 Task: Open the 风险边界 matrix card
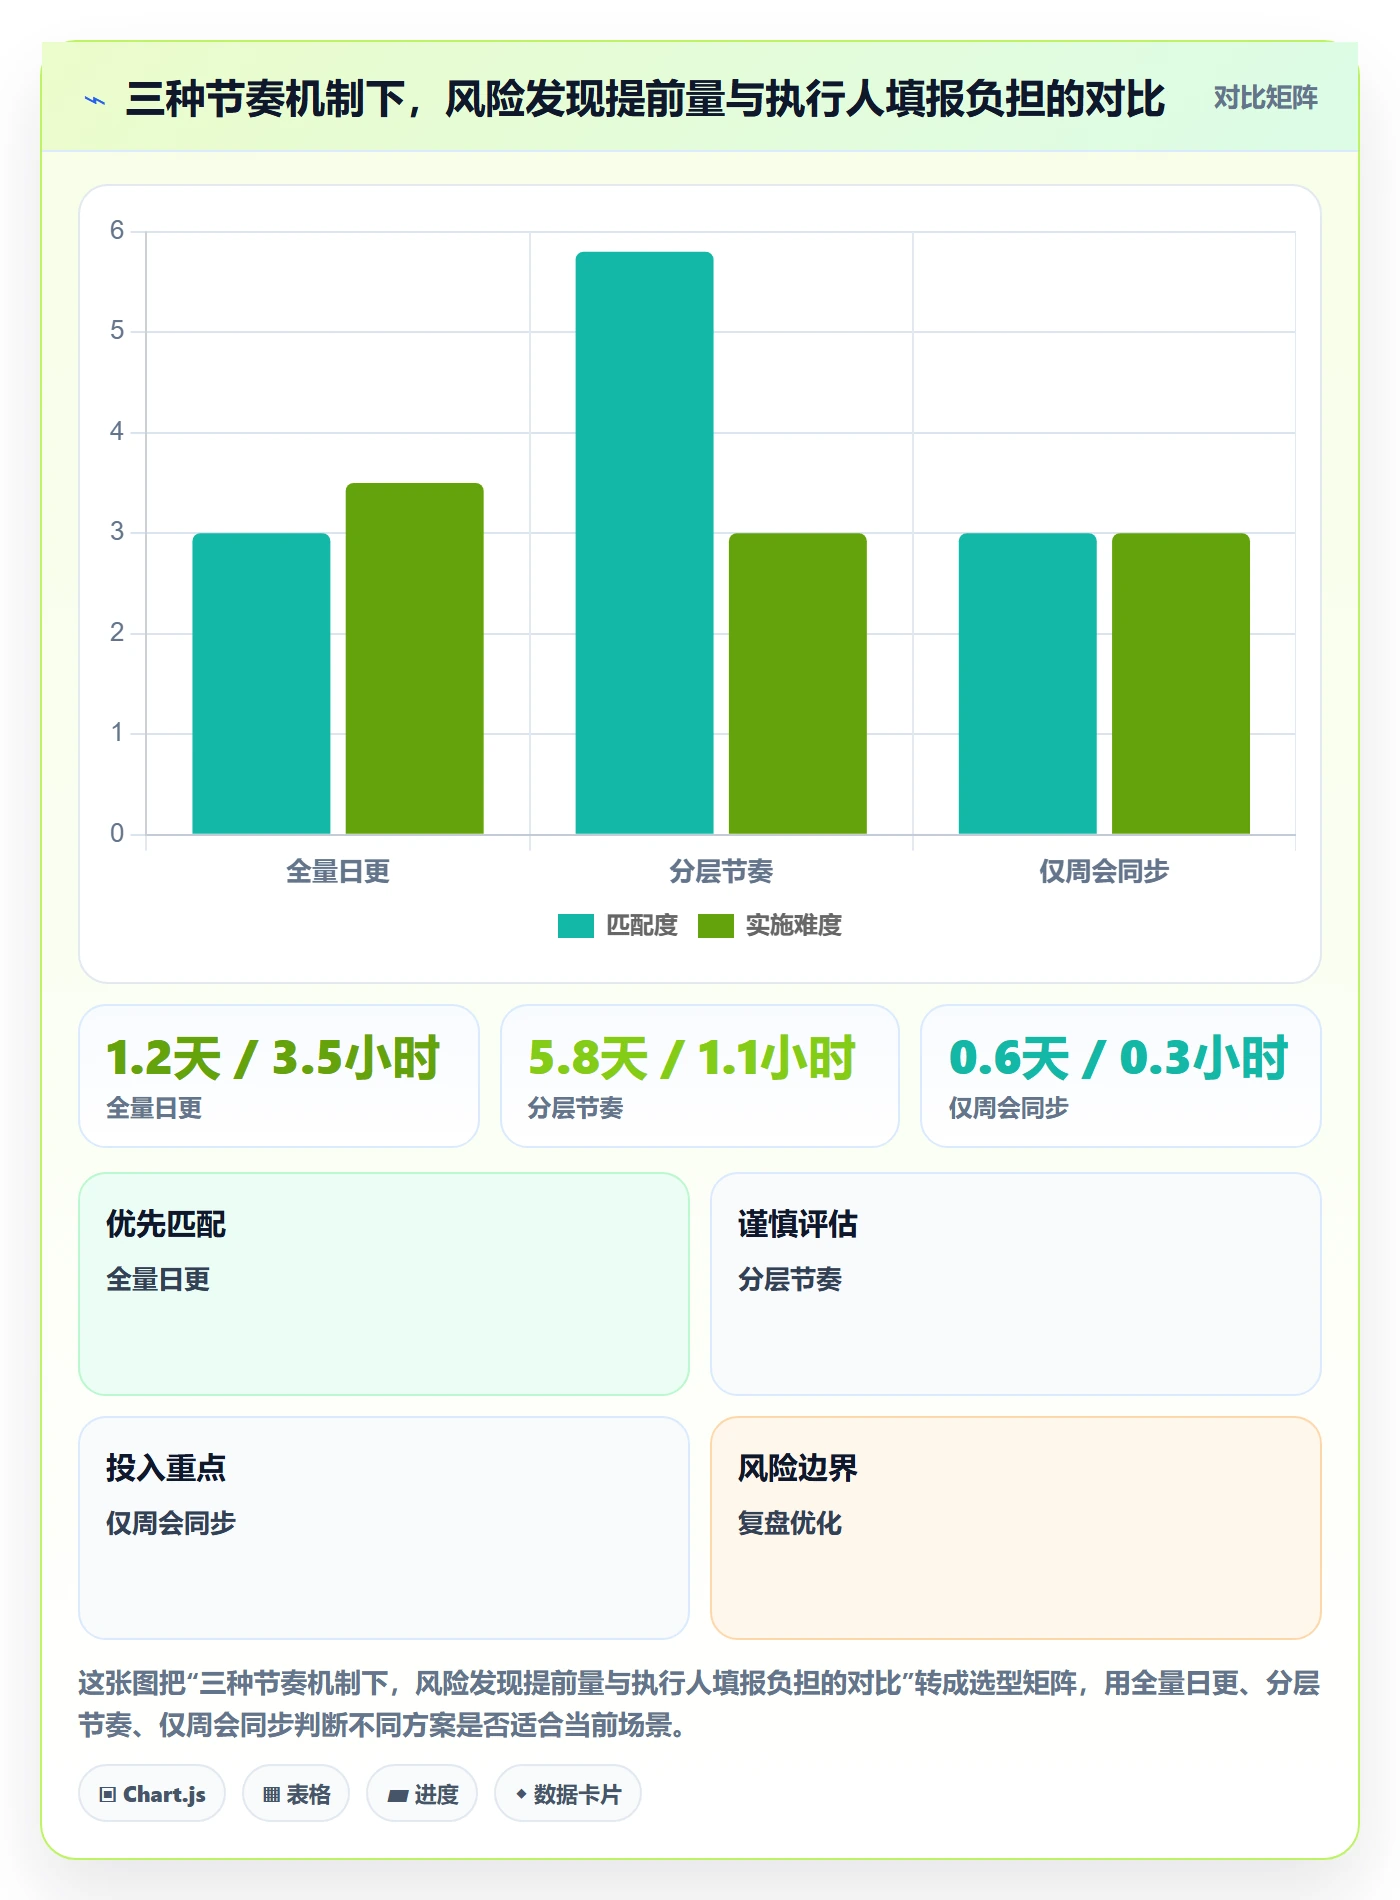pyautogui.click(x=1016, y=1528)
